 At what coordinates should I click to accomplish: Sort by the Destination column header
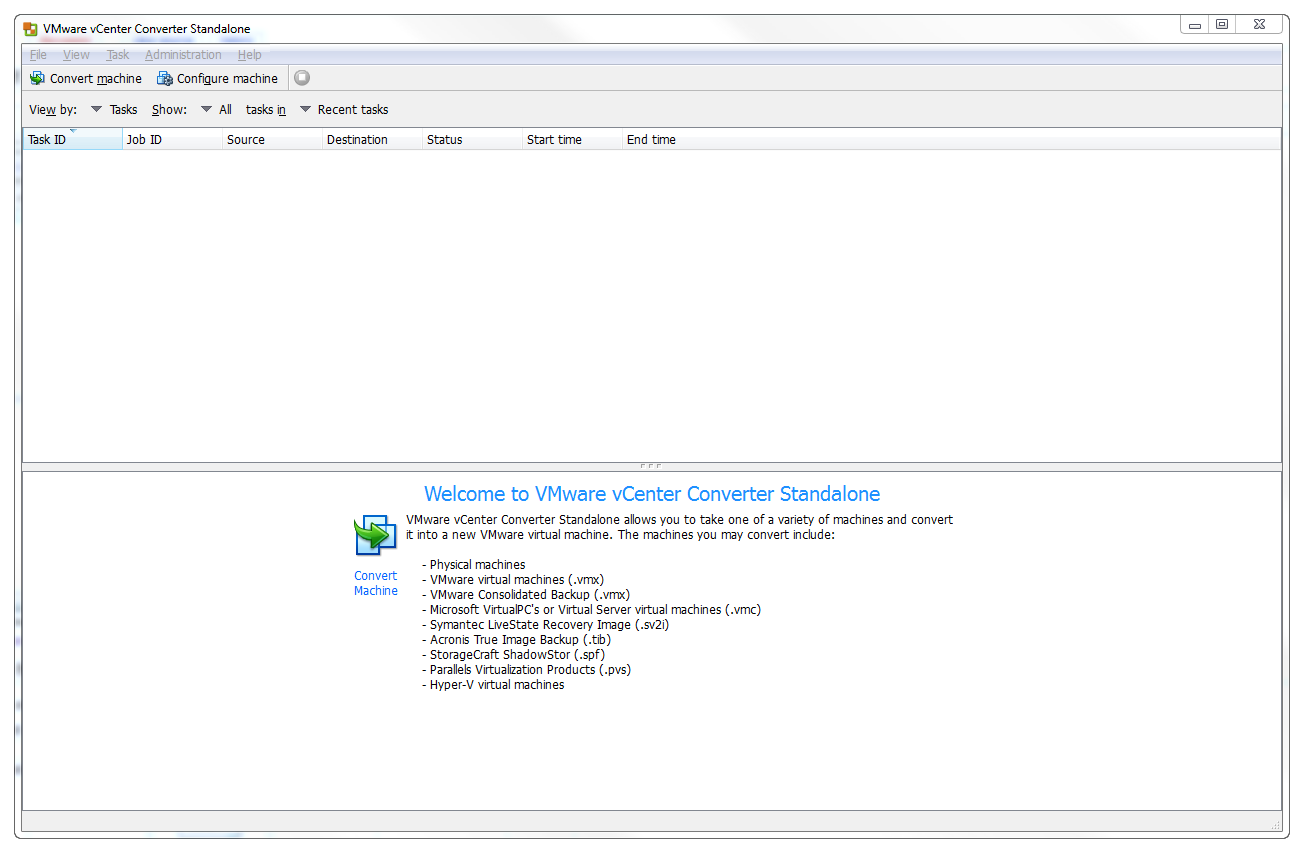click(372, 140)
